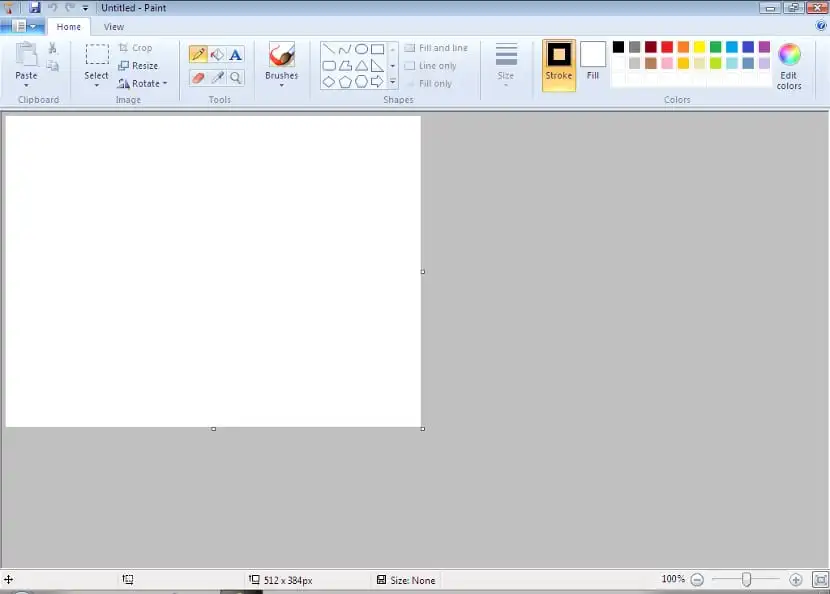Click the white drawing canvas

[x=213, y=271]
